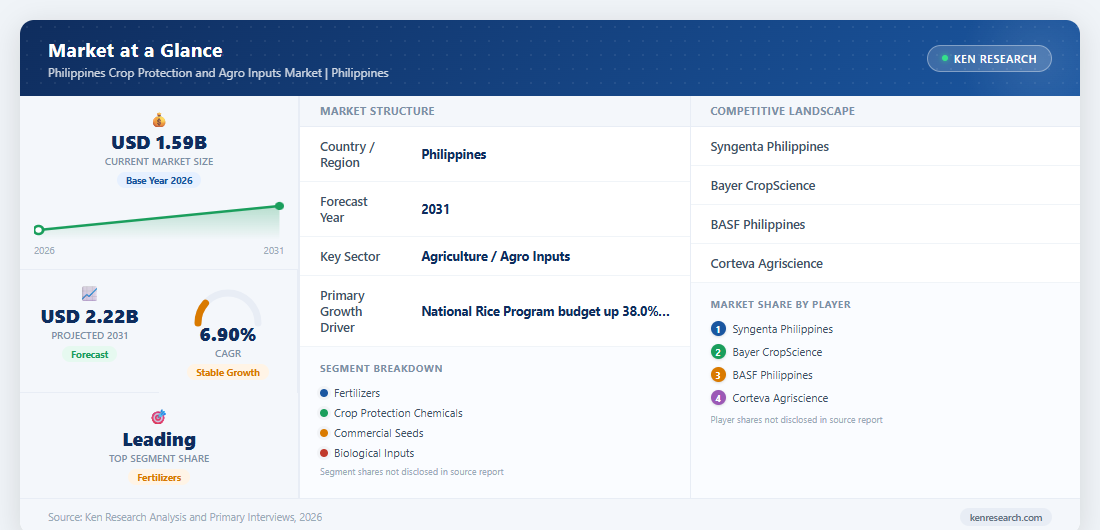Viewport: 1100px width, 530px height.
Task: Click the target icon above Leading
Action: pos(159,417)
